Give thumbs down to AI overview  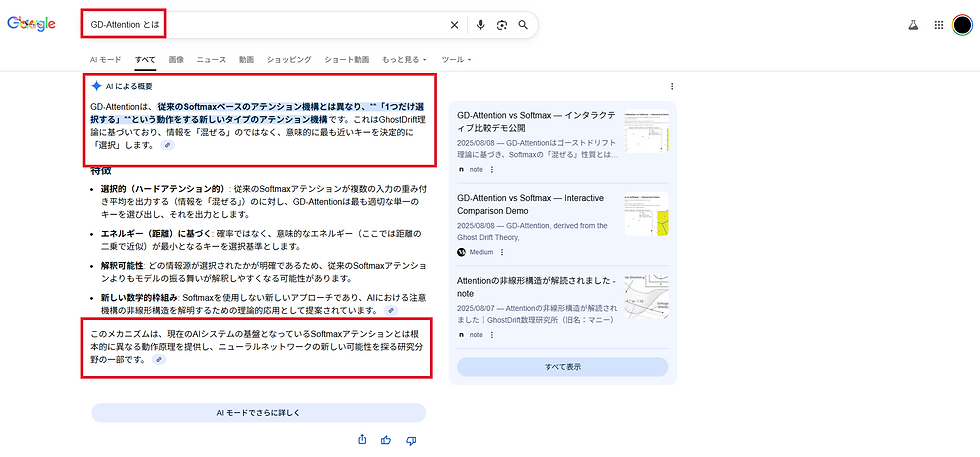tap(411, 440)
